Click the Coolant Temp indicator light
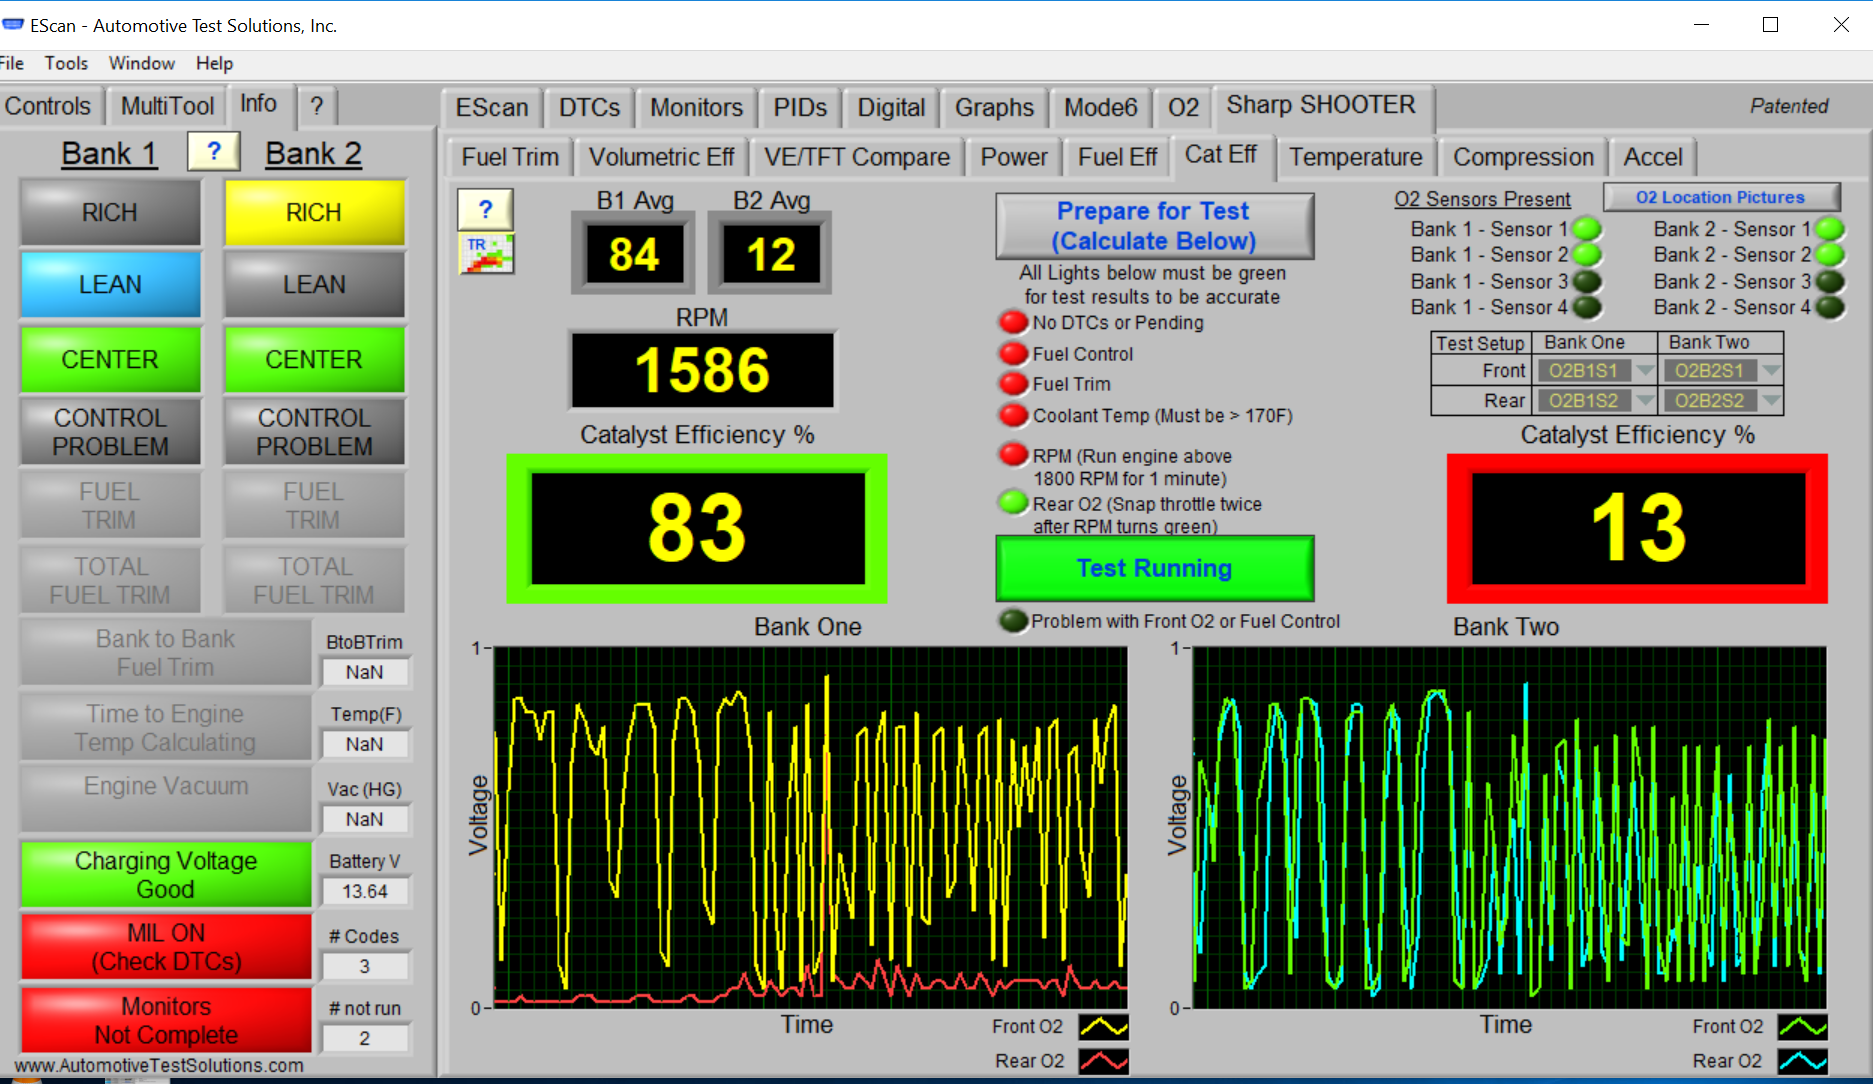Viewport: 1873px width, 1084px height. [1014, 415]
